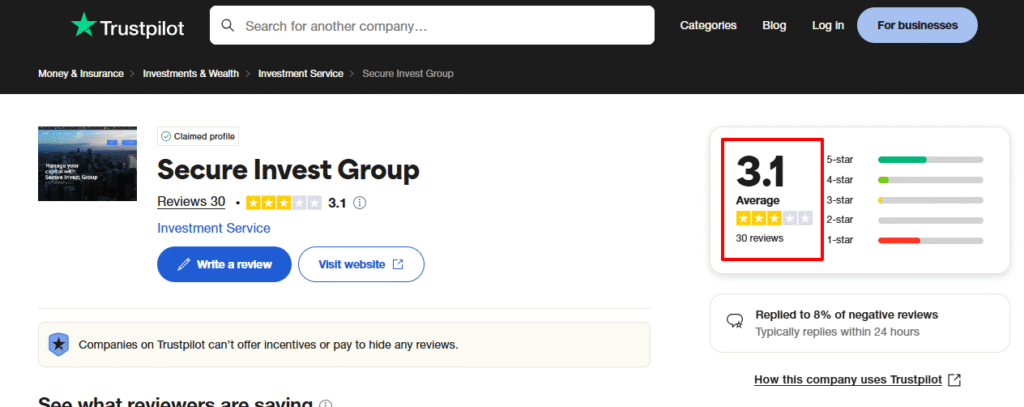The image size is (1024, 407).
Task: Open the Blog page
Action: 774,25
